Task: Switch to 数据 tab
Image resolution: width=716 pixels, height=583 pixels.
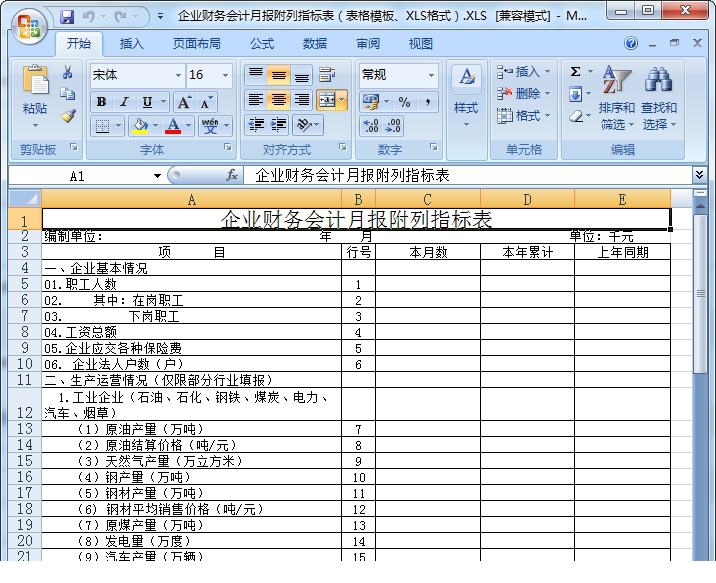Action: (315, 44)
